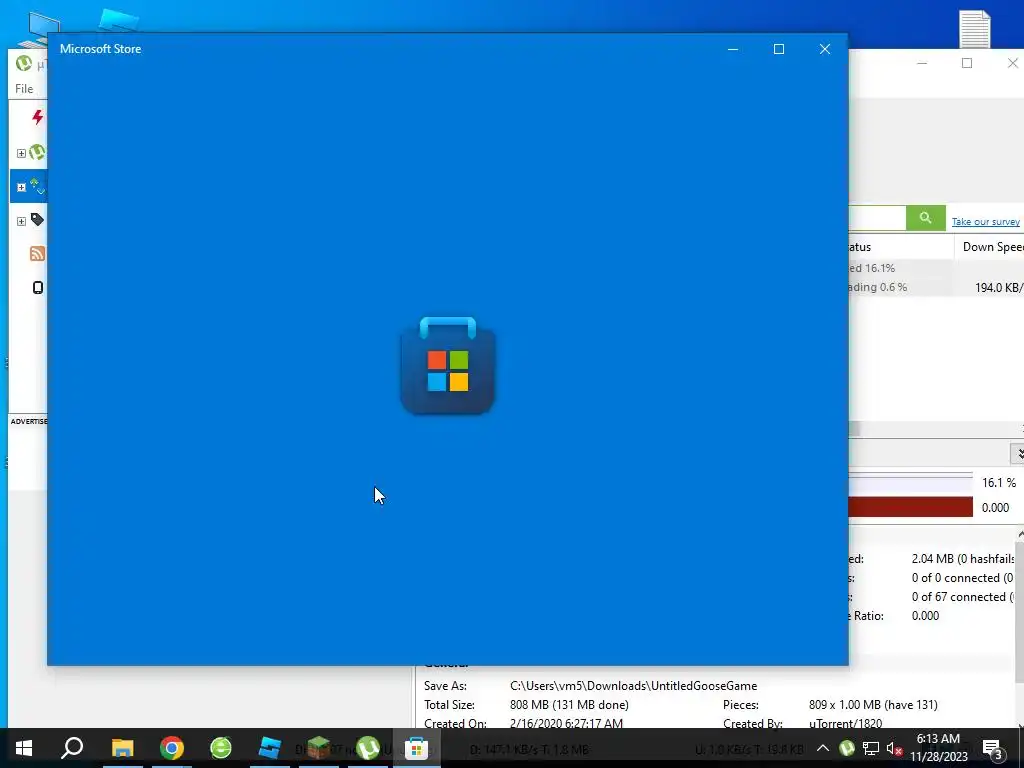Click the Microsoft Store taskbar icon
The image size is (1024, 768).
[417, 748]
